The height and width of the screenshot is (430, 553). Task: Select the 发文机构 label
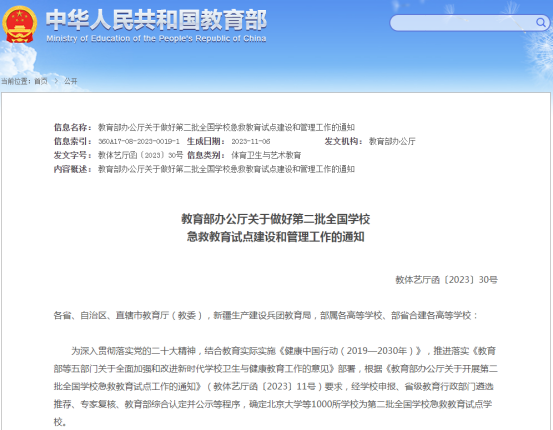pyautogui.click(x=344, y=141)
